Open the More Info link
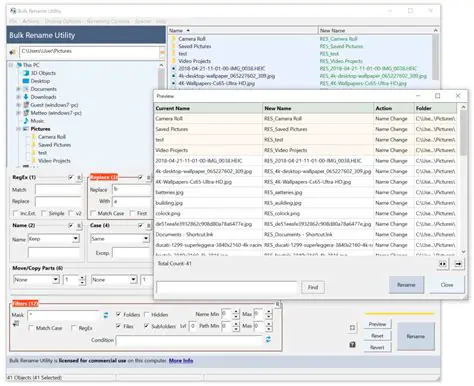The height and width of the screenshot is (386, 474). (181, 361)
